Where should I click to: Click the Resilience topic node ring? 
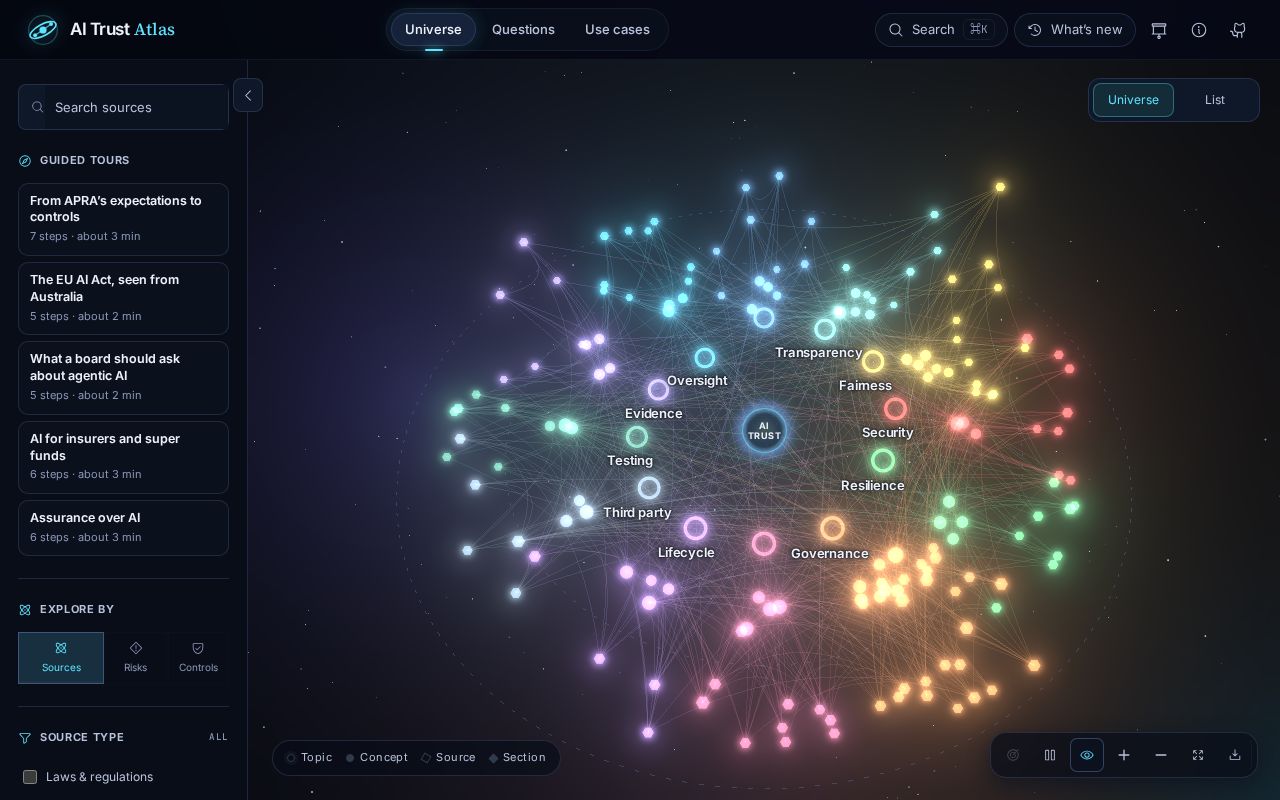(x=883, y=461)
